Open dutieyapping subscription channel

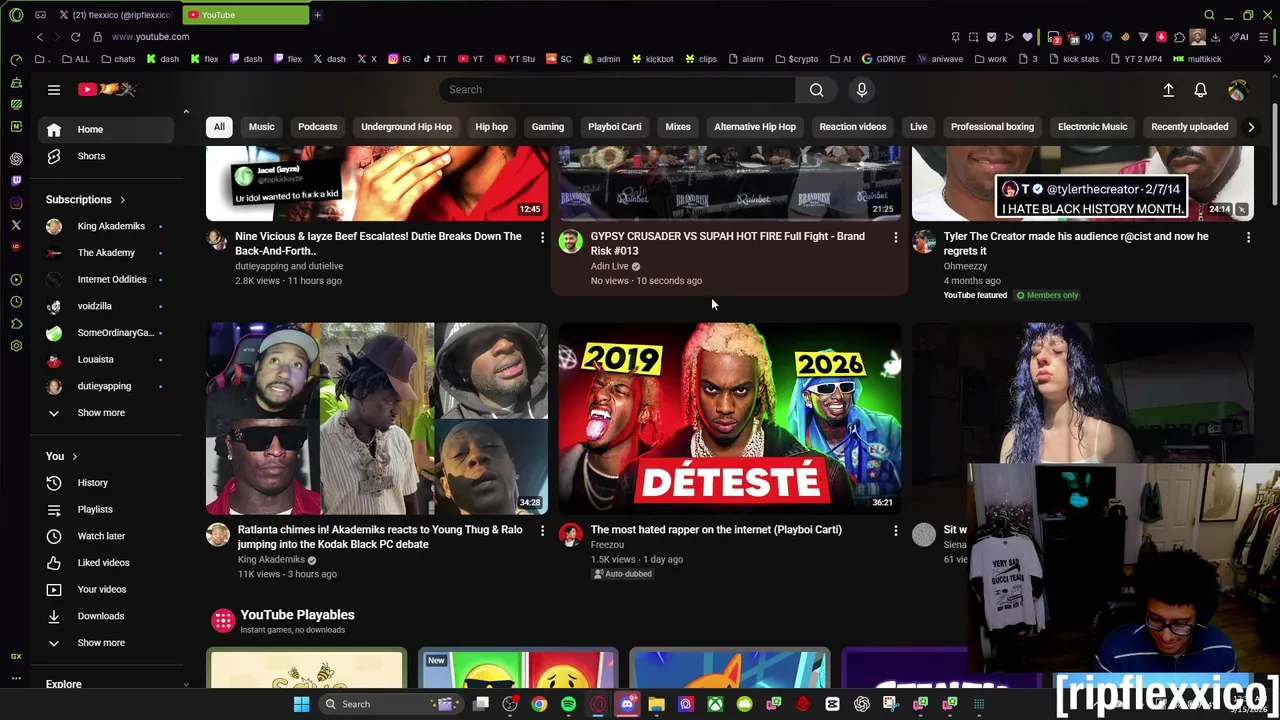click(x=105, y=386)
